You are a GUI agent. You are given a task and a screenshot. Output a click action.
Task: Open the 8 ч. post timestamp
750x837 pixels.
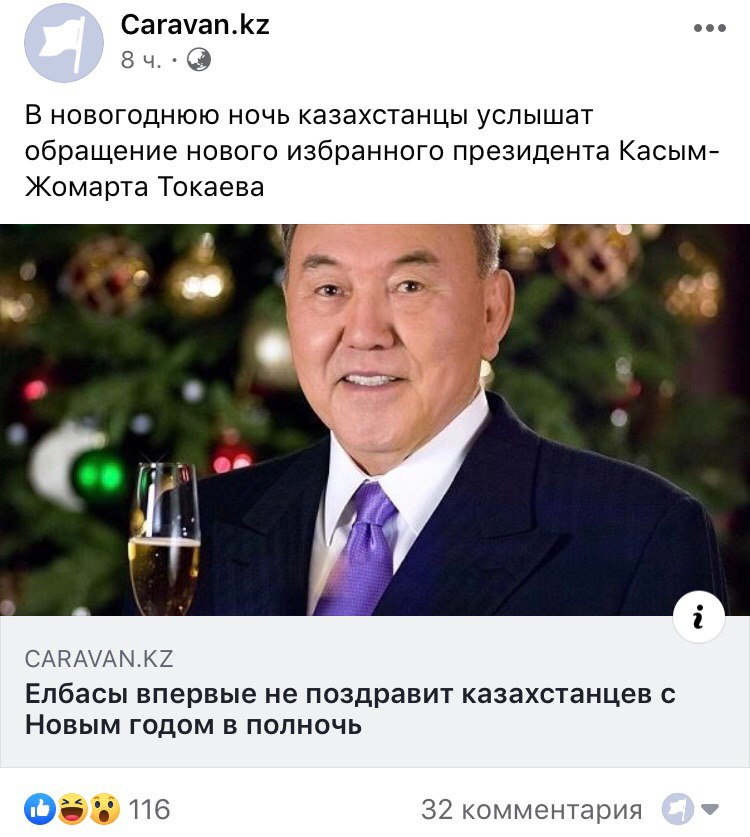[x=141, y=60]
